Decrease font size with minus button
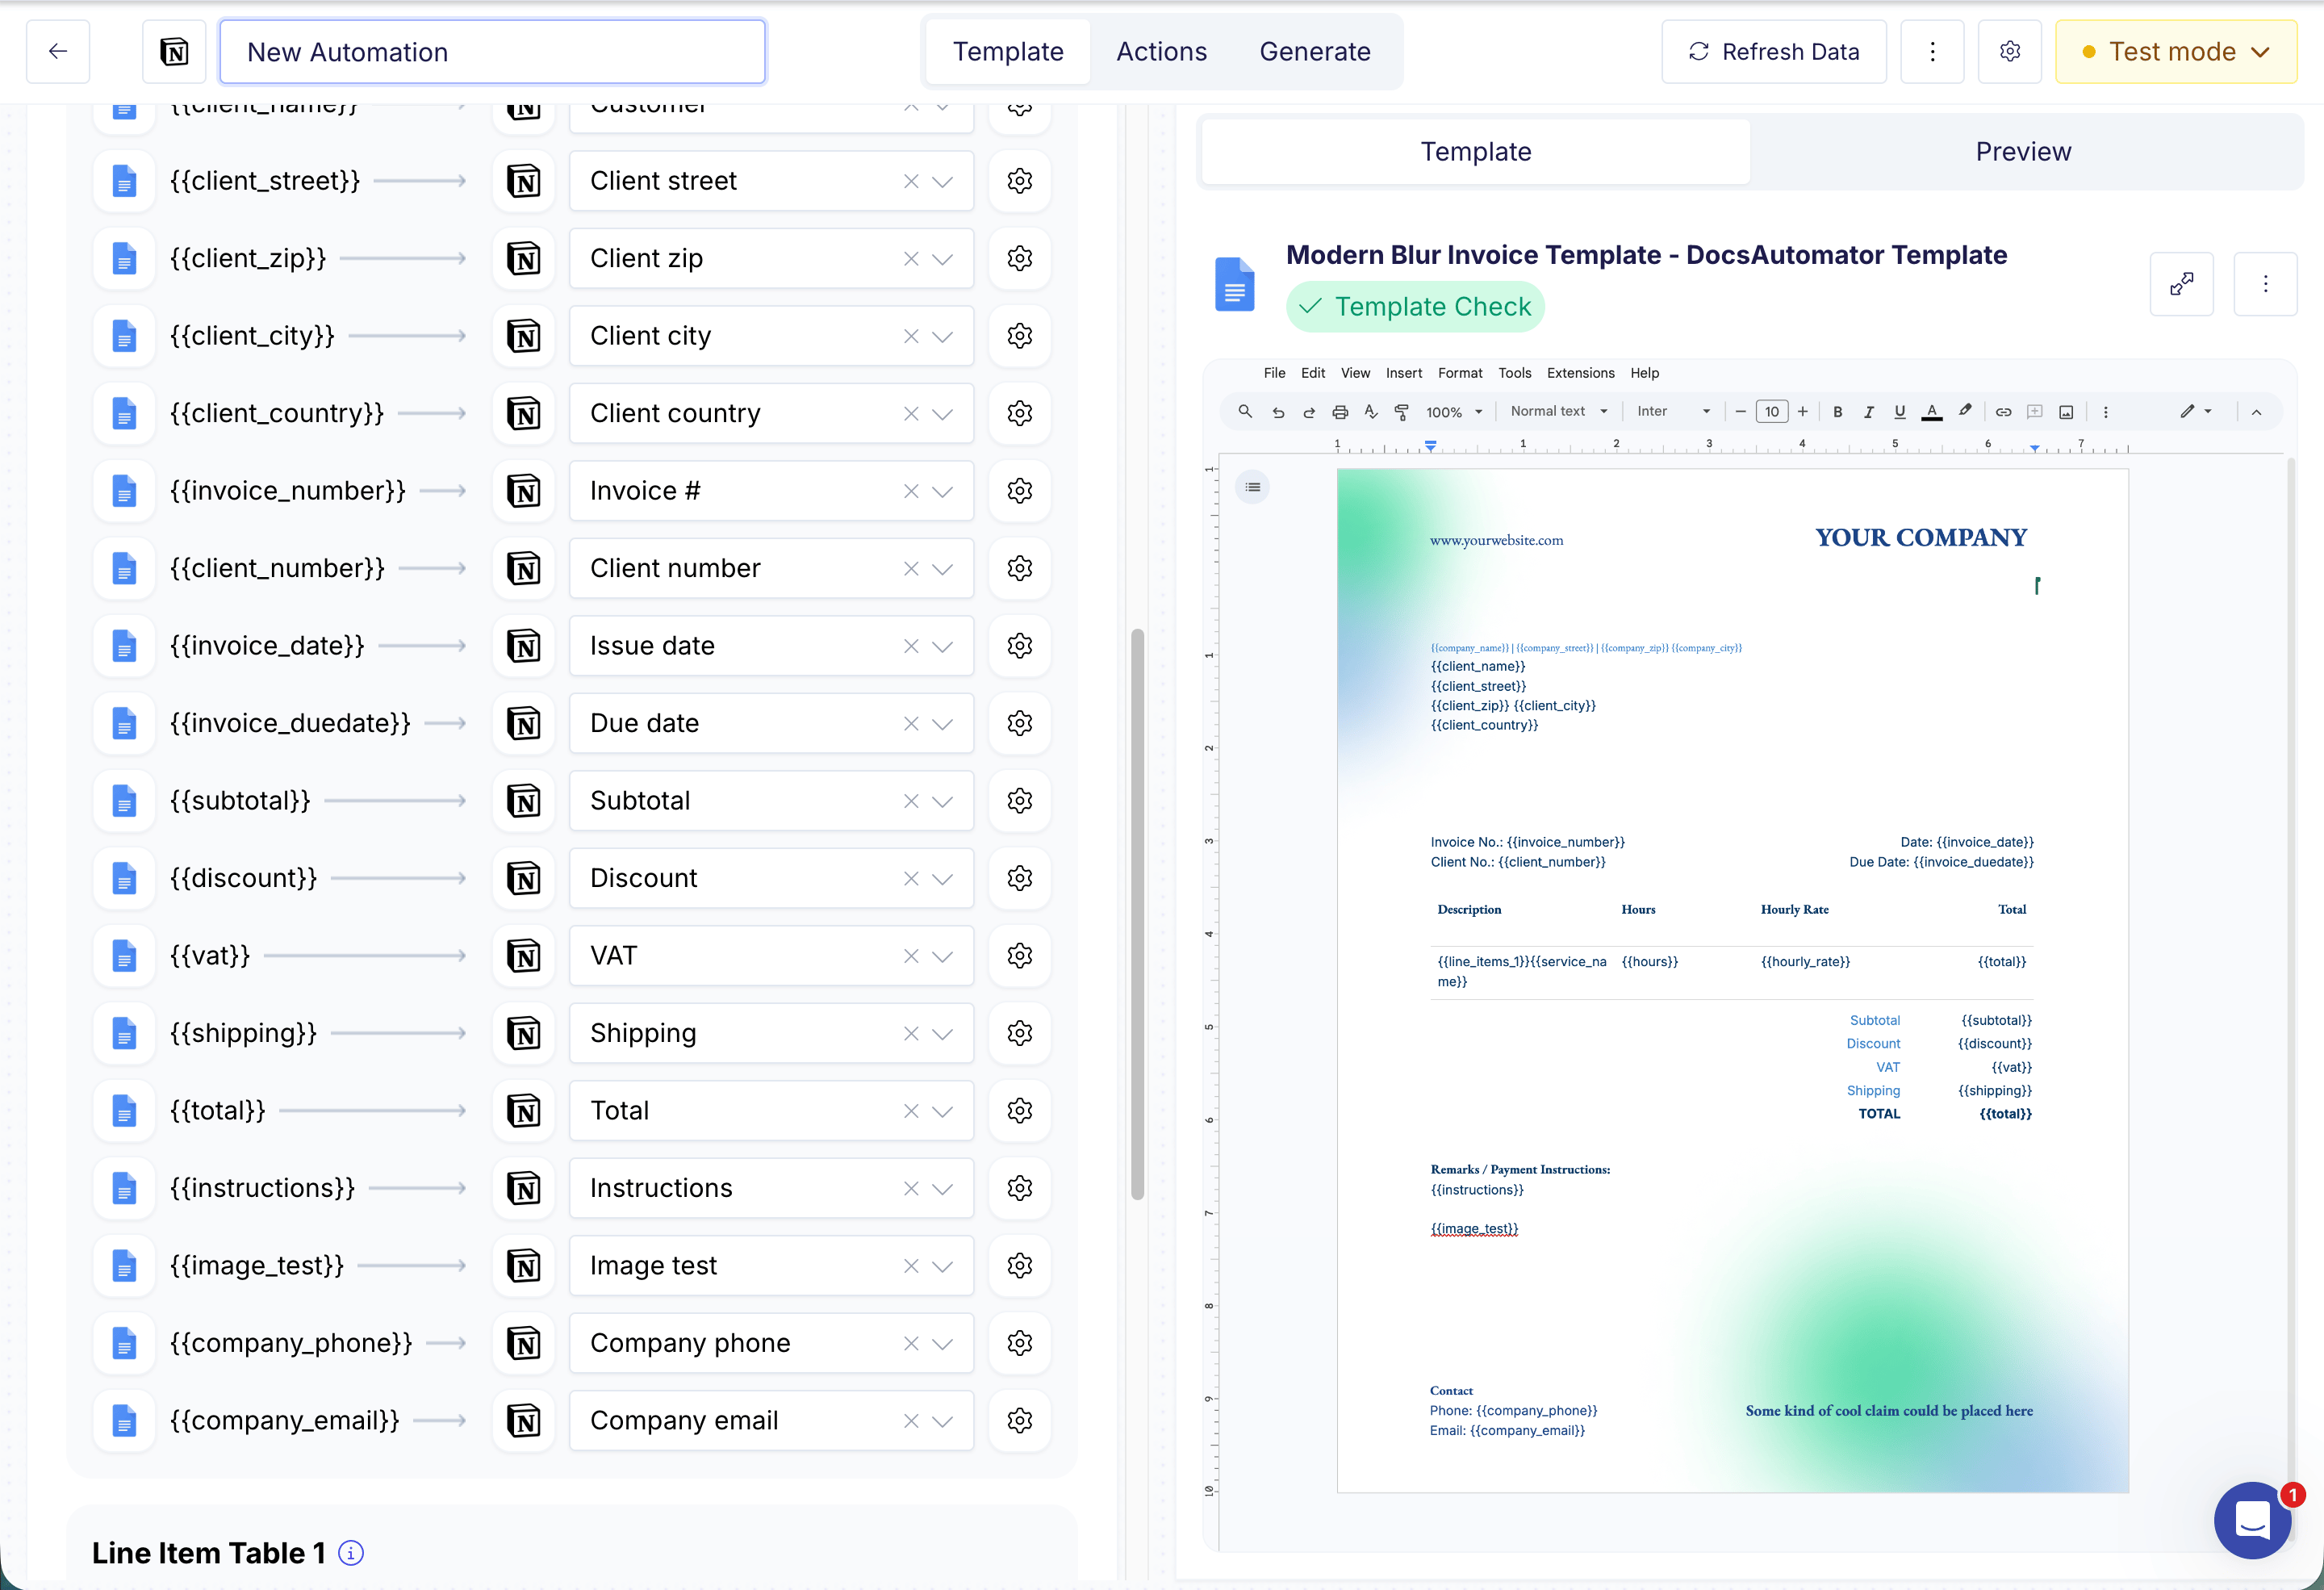 [1740, 412]
